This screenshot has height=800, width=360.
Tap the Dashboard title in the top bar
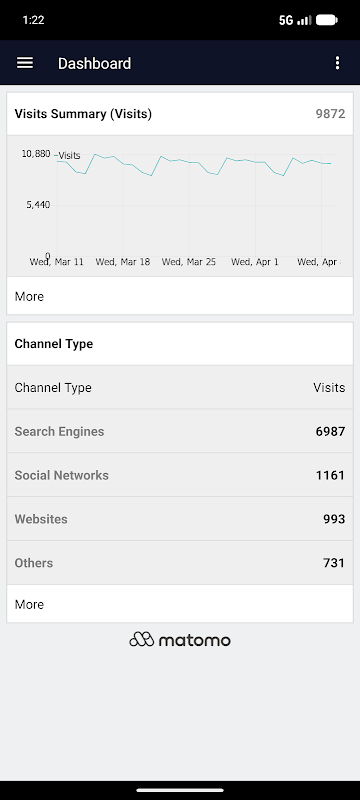click(94, 63)
